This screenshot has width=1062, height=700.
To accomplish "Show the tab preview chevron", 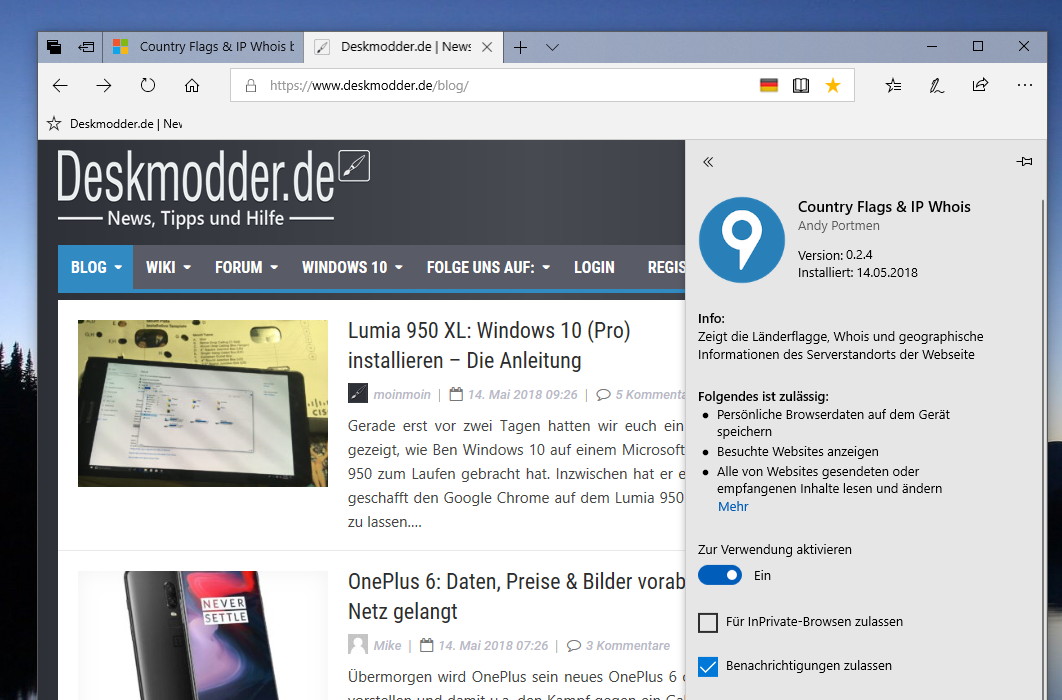I will (x=552, y=47).
